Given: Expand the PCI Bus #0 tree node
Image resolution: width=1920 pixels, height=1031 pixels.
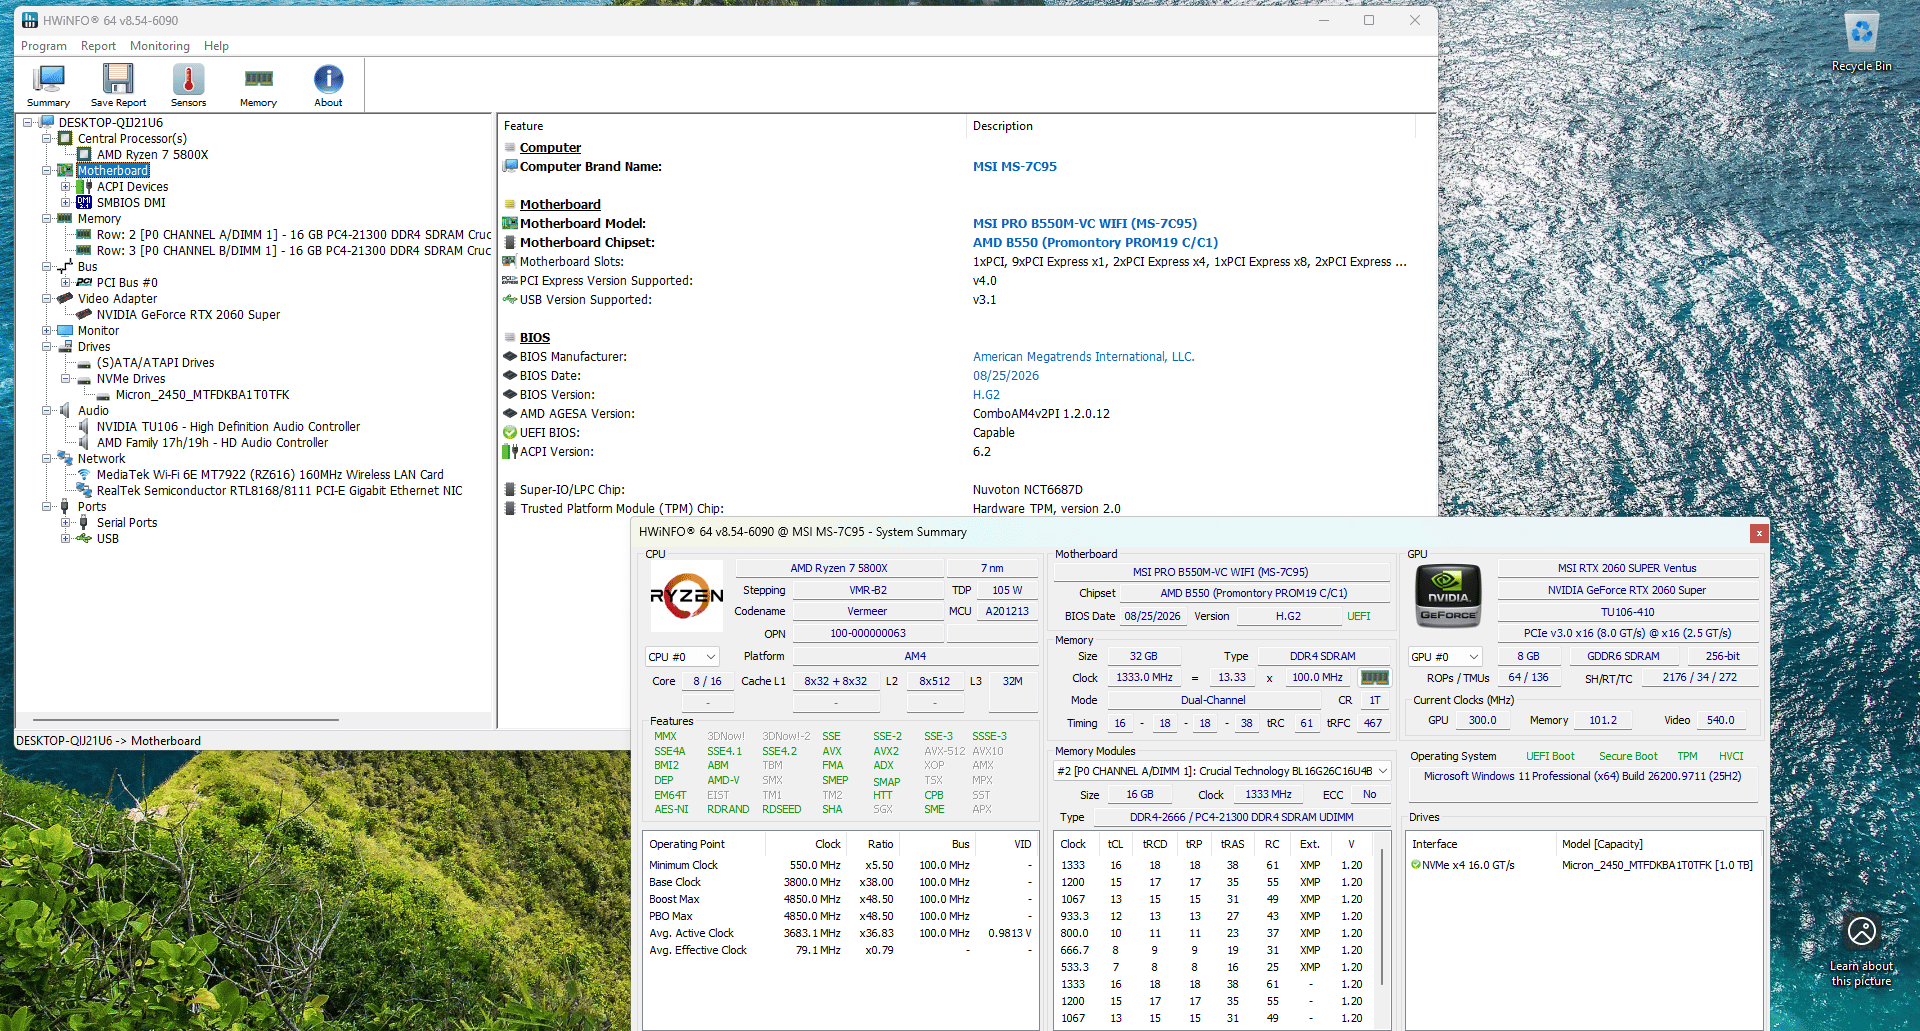Looking at the screenshot, I should [65, 283].
